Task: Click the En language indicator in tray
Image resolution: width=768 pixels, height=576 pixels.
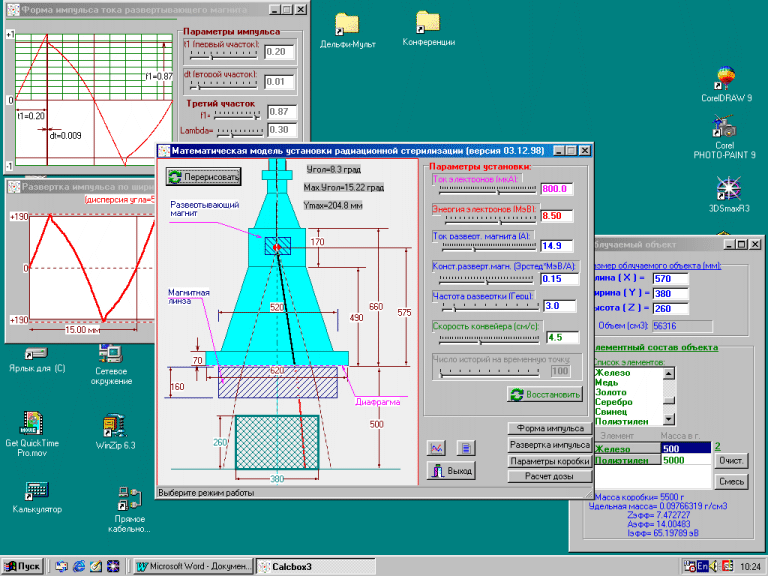Action: point(701,566)
